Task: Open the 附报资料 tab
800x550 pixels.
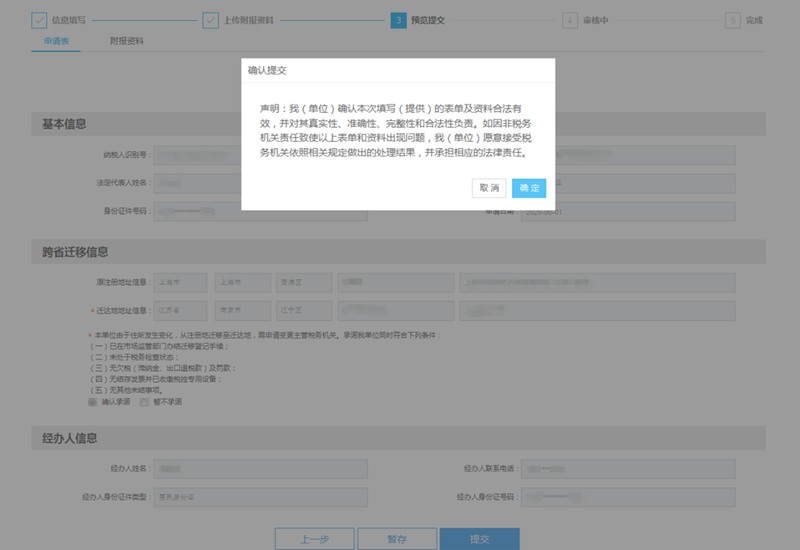Action: pos(127,41)
